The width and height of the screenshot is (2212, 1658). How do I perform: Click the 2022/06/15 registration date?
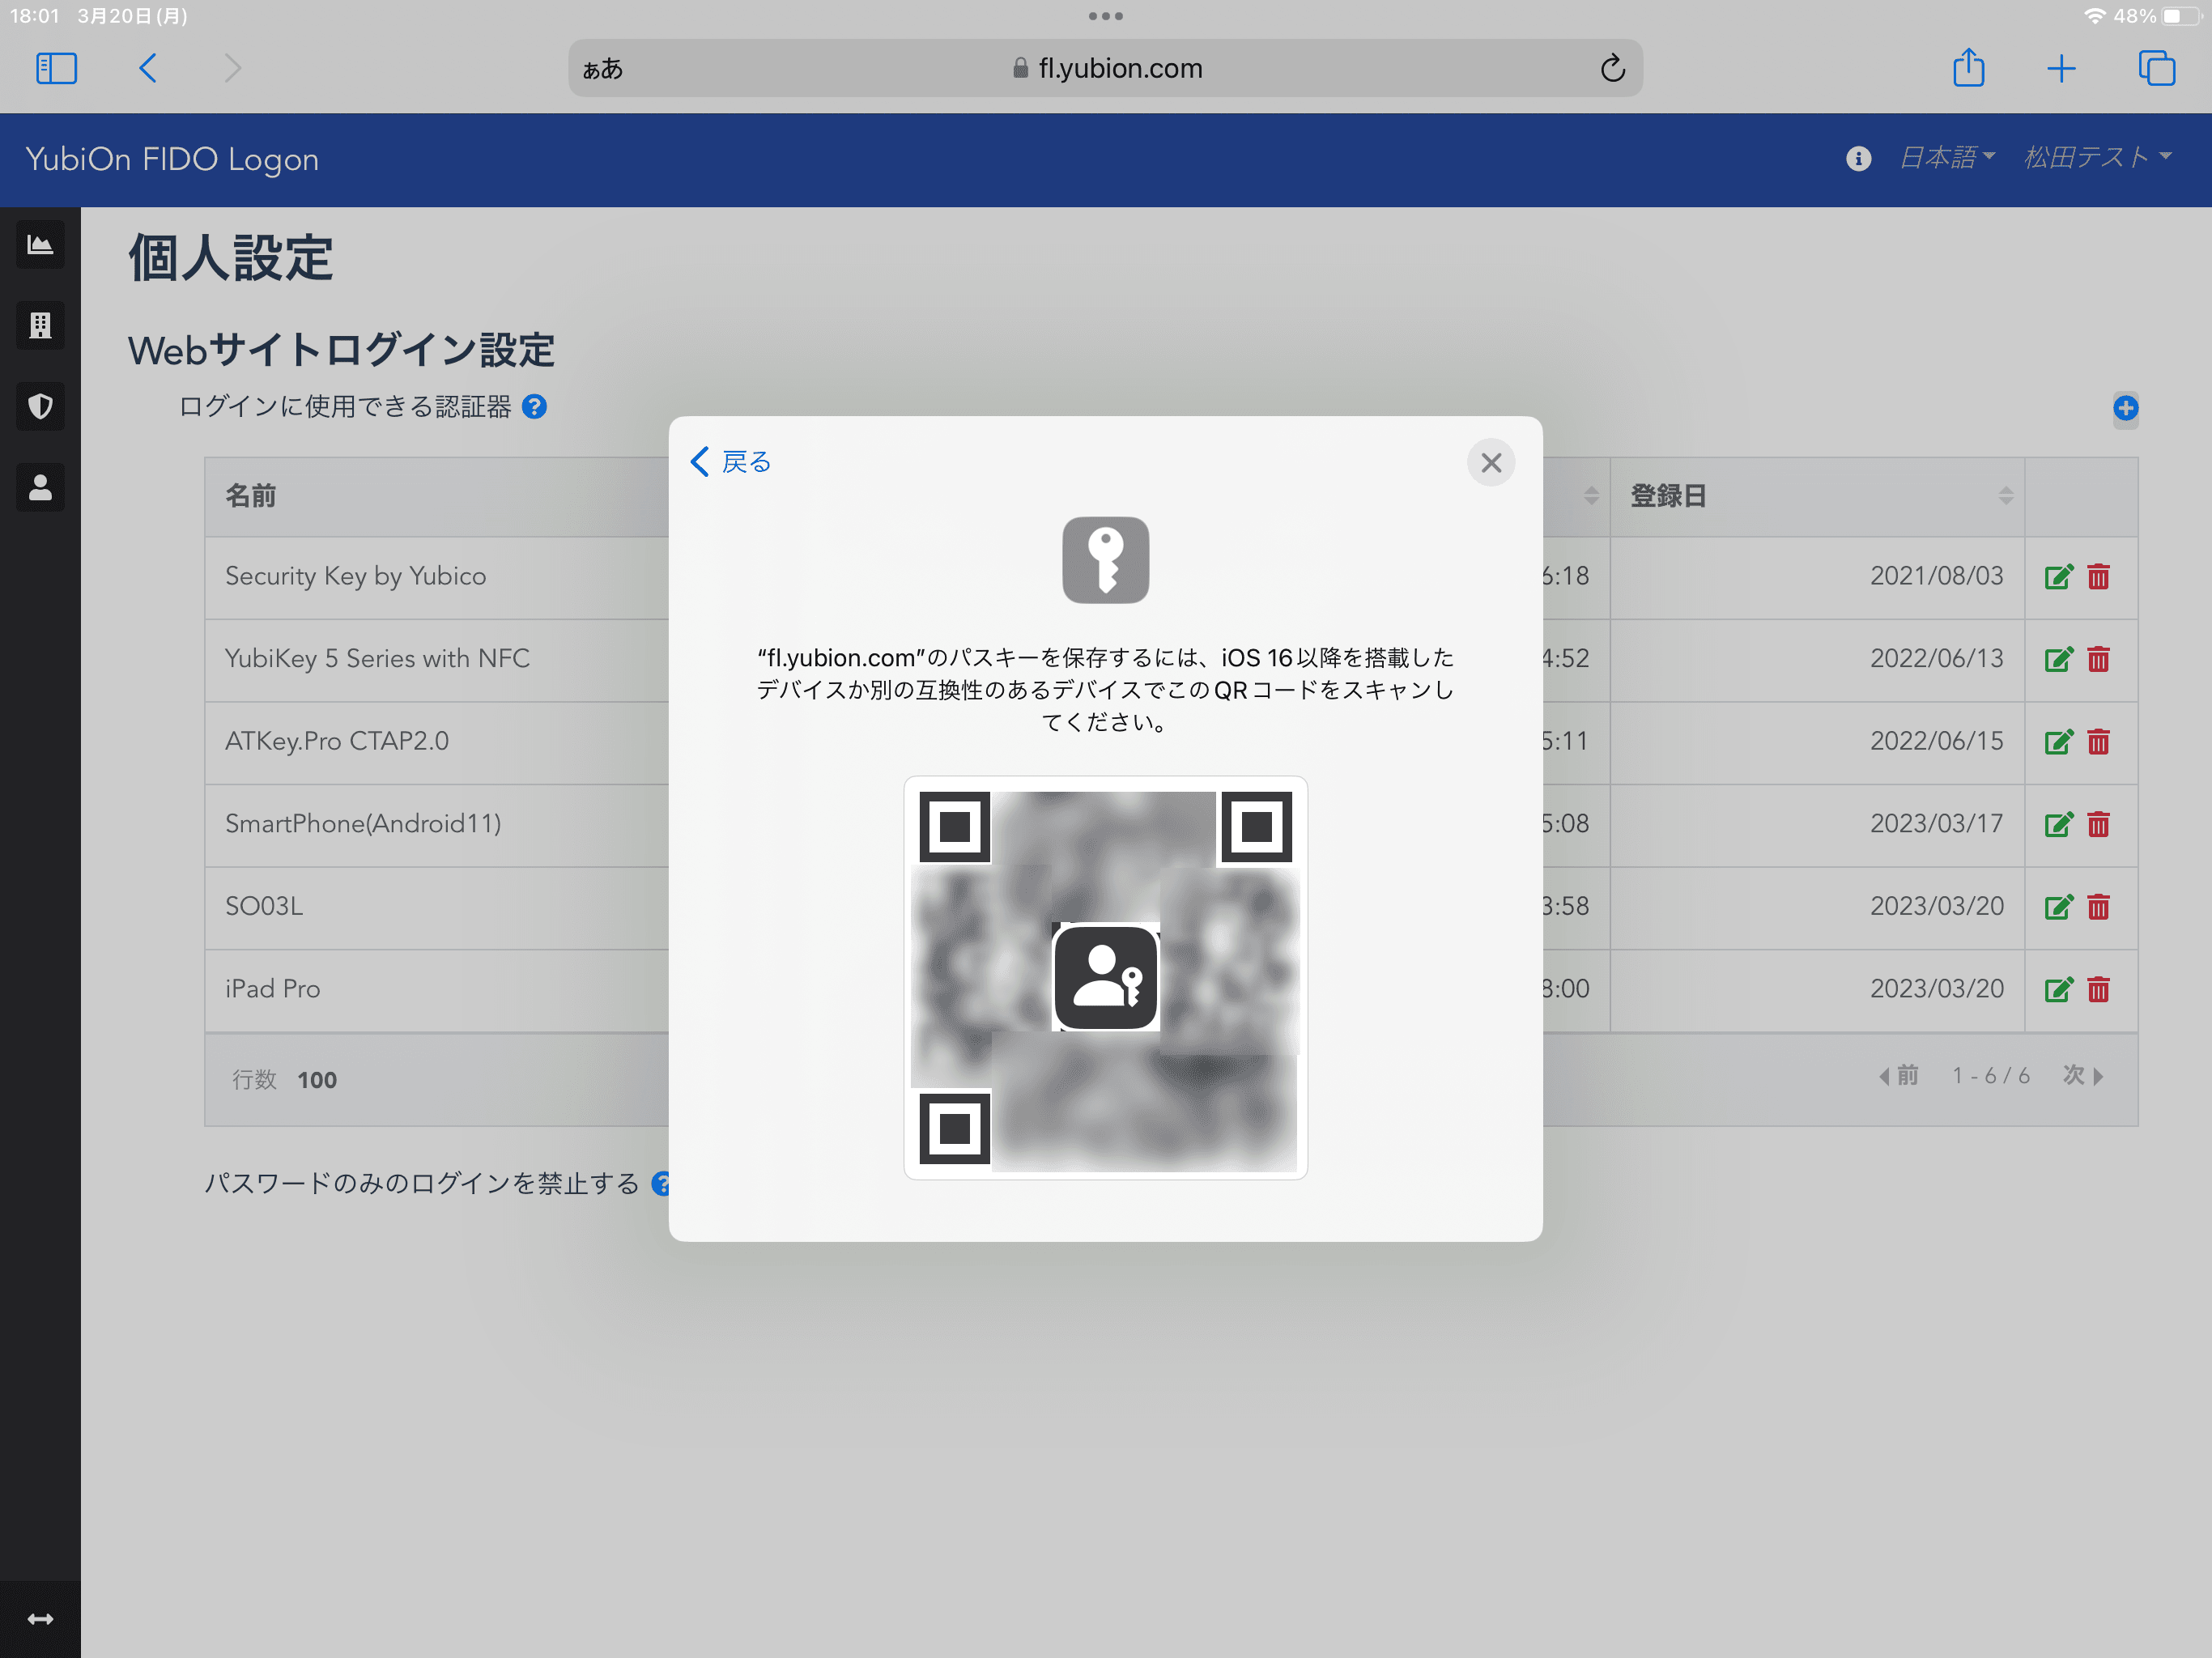(1936, 741)
